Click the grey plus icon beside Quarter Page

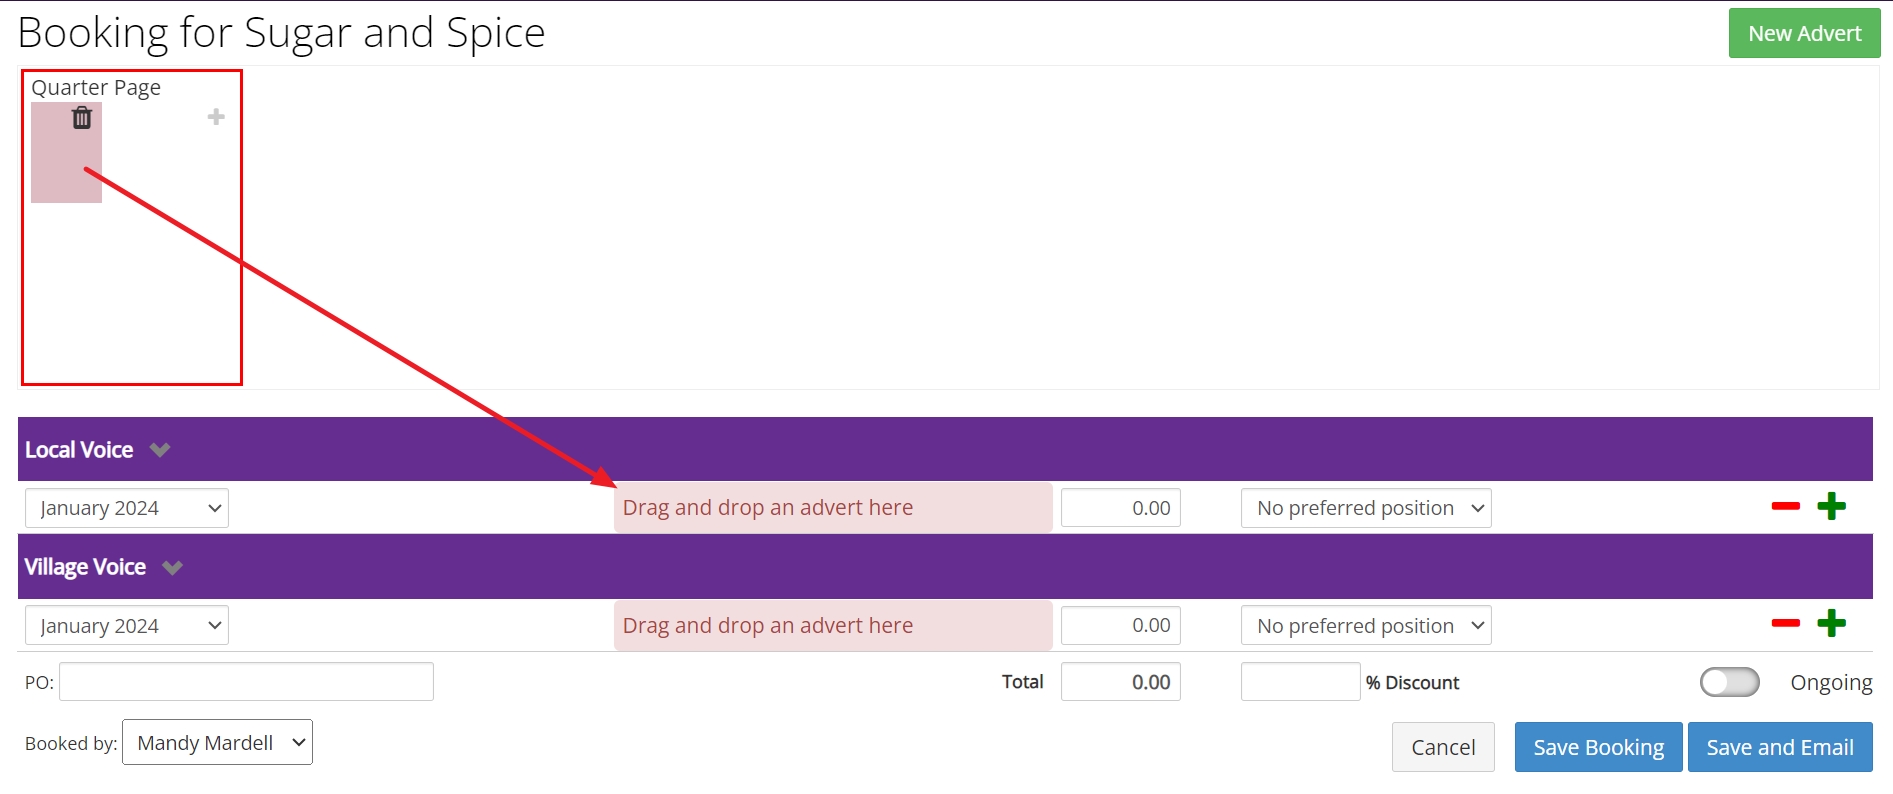tap(216, 117)
